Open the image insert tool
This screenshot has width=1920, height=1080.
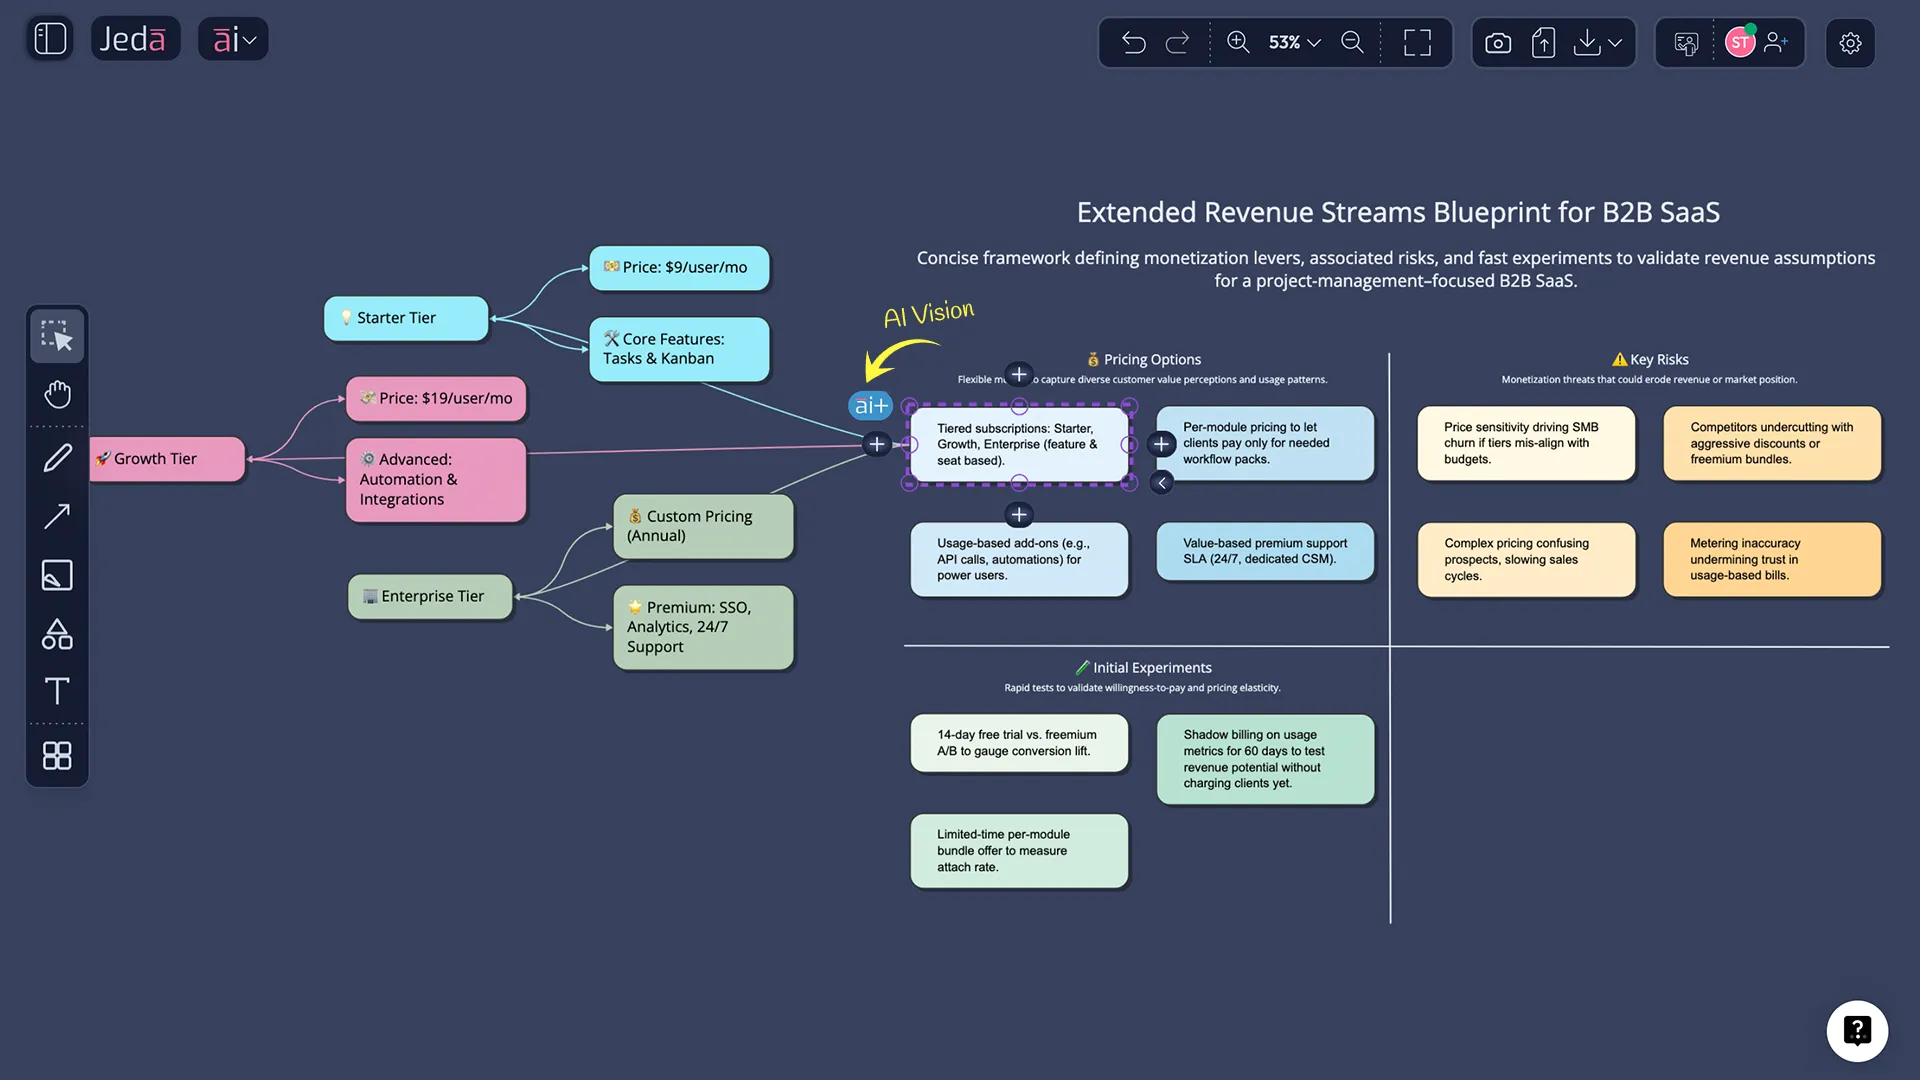tap(57, 574)
